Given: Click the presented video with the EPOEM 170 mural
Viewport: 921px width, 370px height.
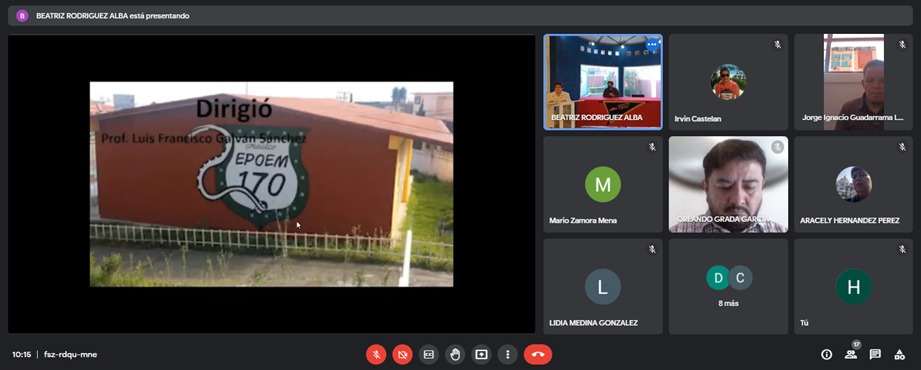Looking at the screenshot, I should pyautogui.click(x=271, y=184).
